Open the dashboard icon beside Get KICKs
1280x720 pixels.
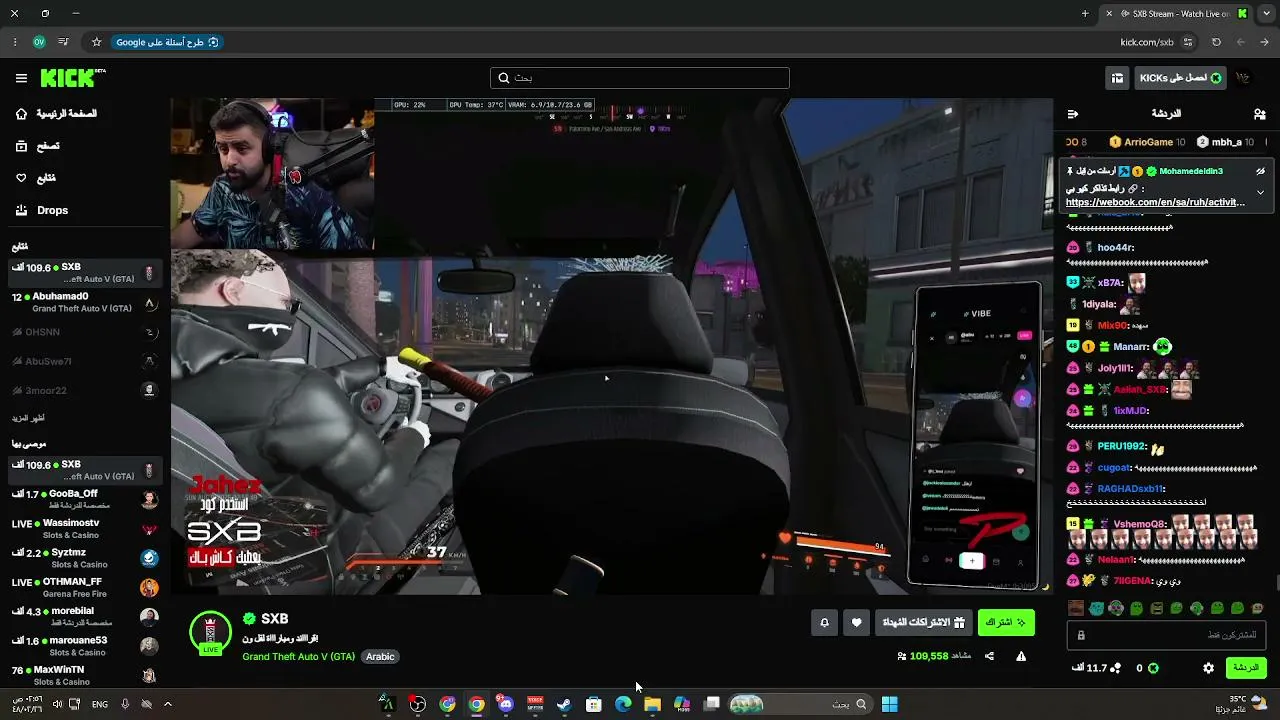tap(1117, 78)
